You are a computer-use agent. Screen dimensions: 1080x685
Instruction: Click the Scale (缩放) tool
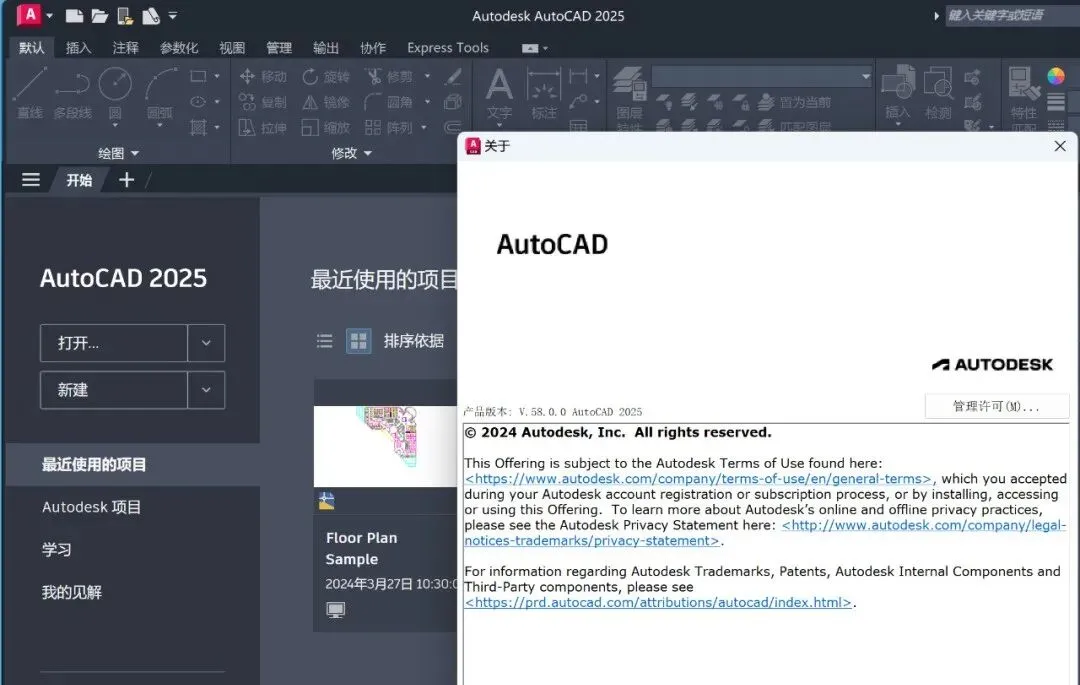(325, 127)
